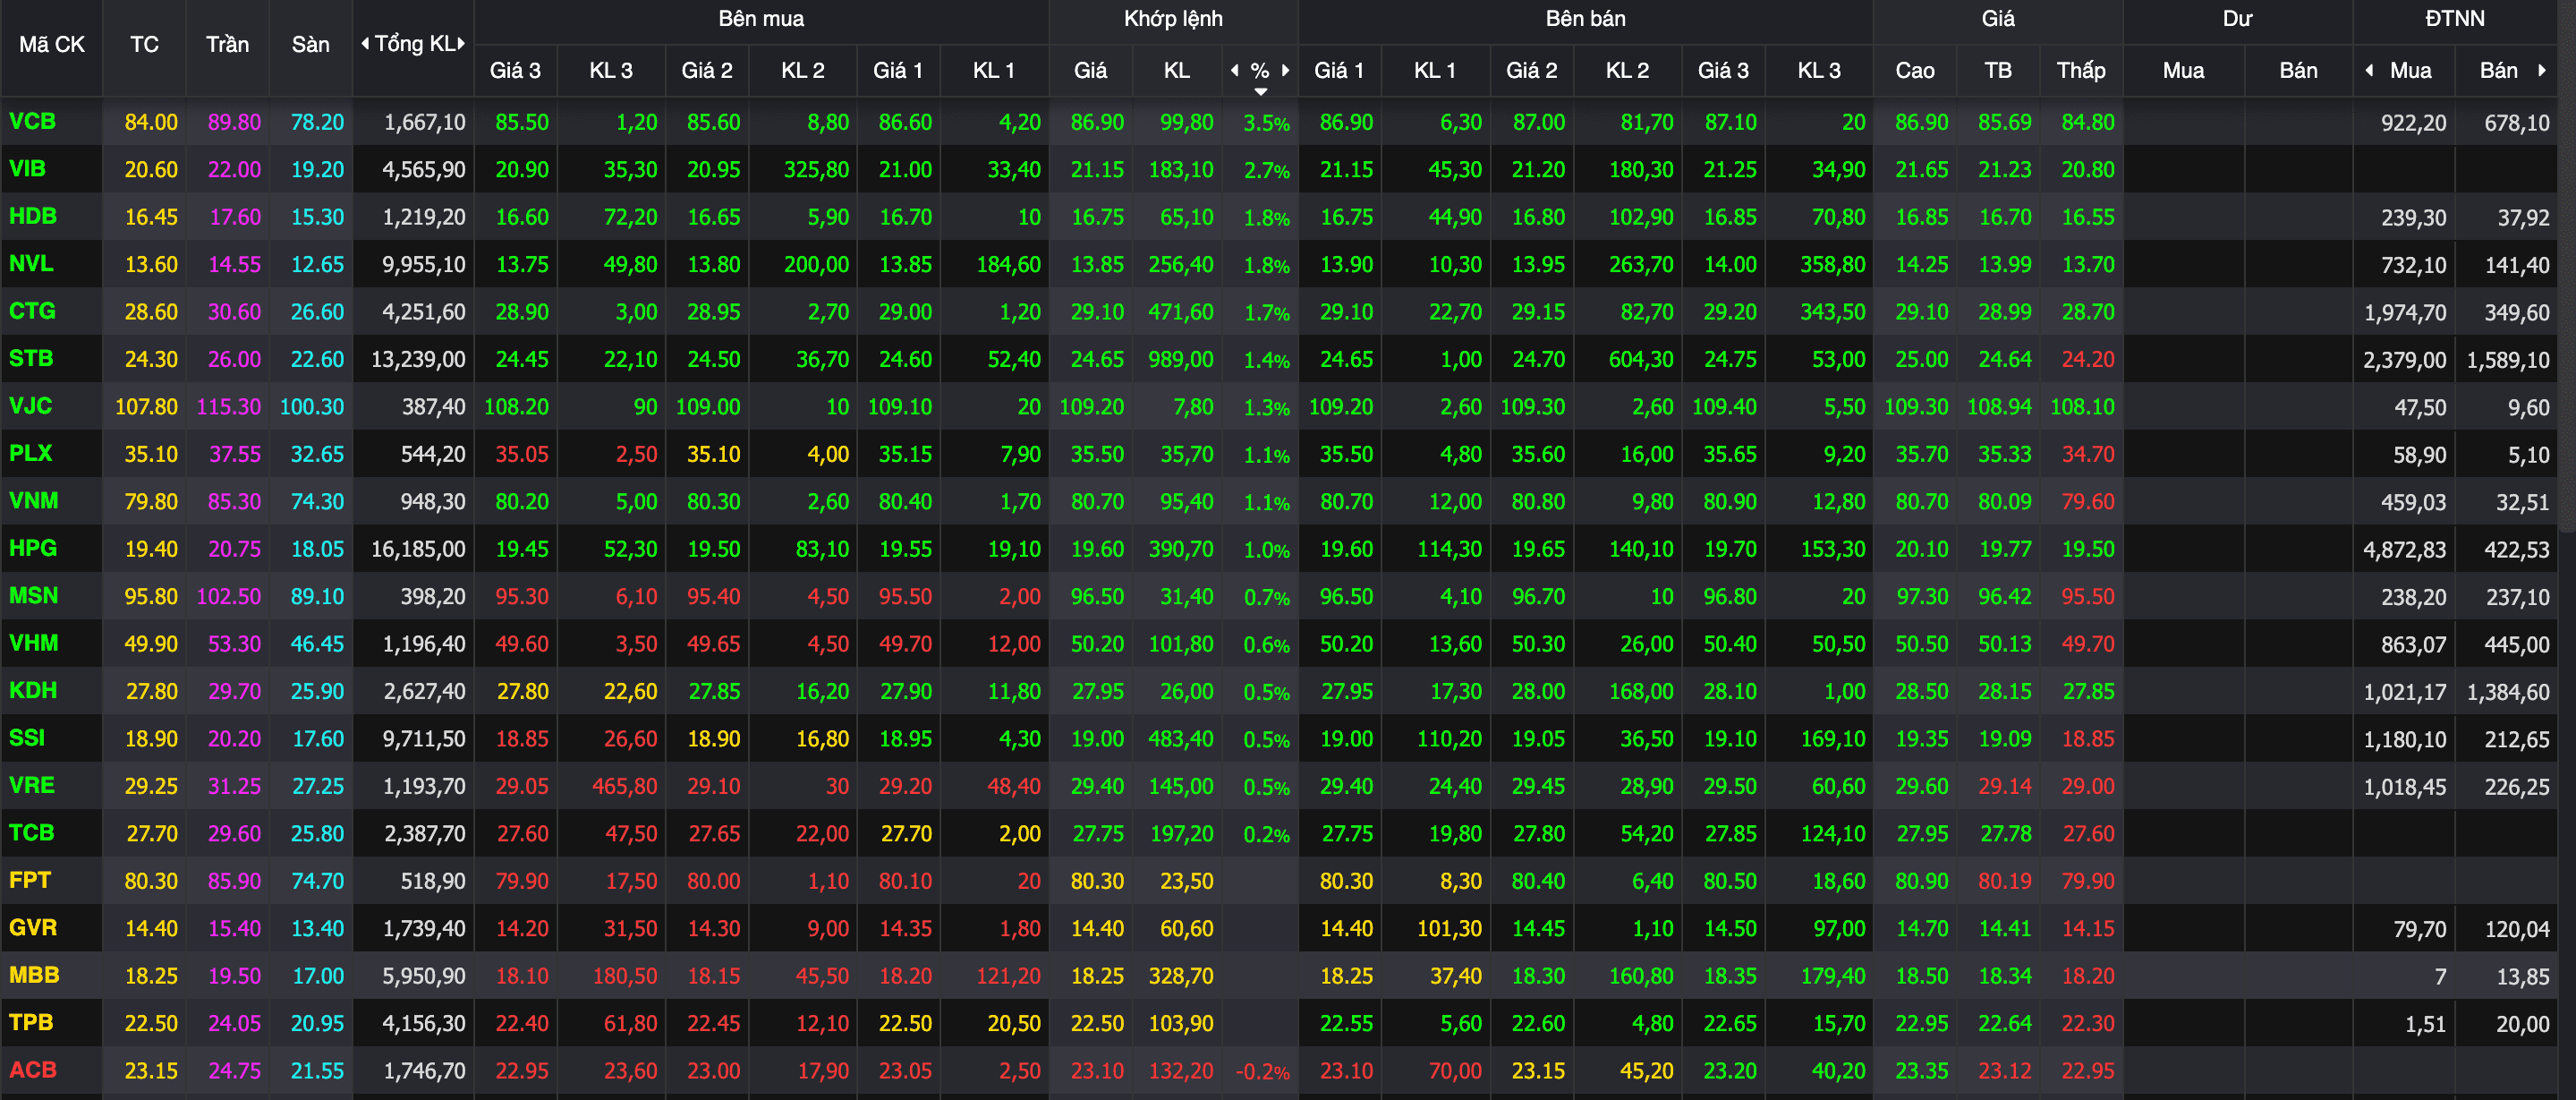Viewport: 2576px width, 1100px height.
Task: Open the VJC ticker symbol
Action: (30, 406)
